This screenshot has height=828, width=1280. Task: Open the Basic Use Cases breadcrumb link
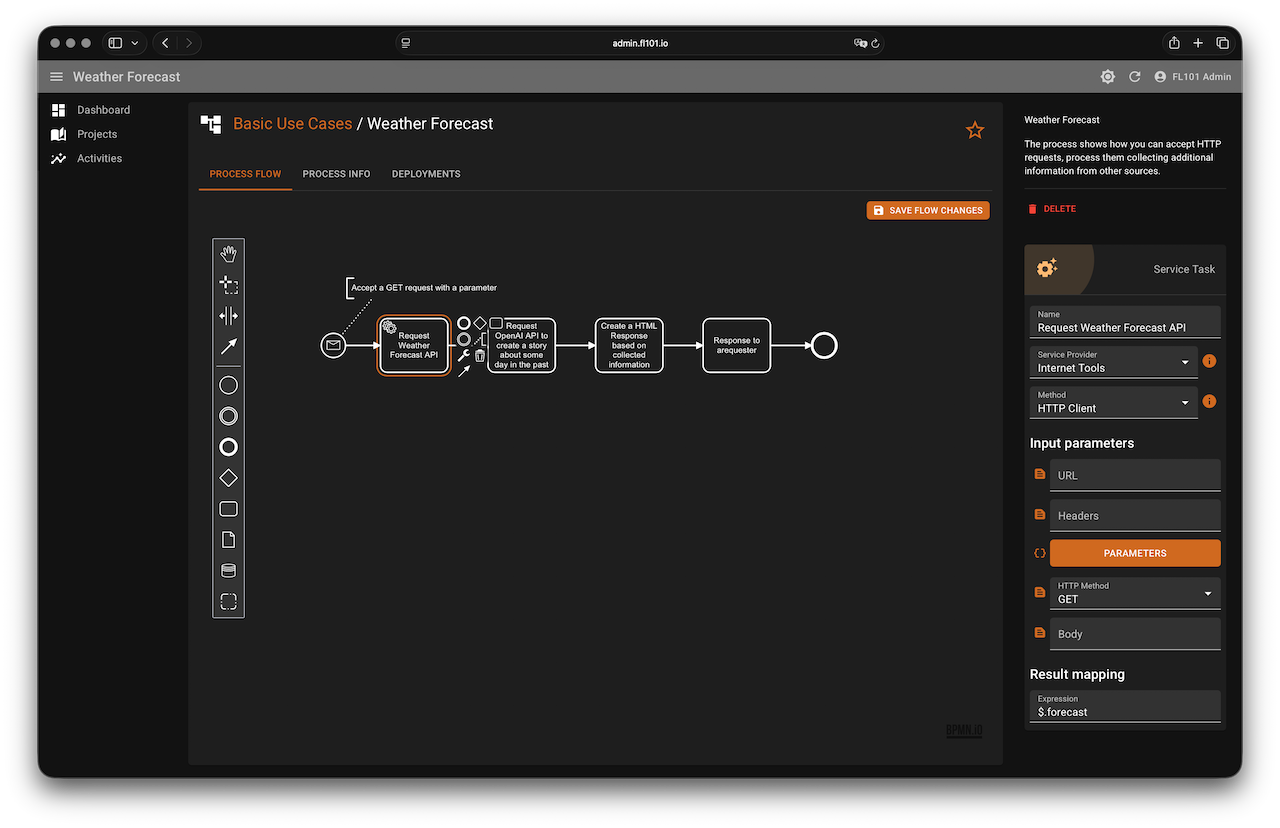[x=292, y=124]
